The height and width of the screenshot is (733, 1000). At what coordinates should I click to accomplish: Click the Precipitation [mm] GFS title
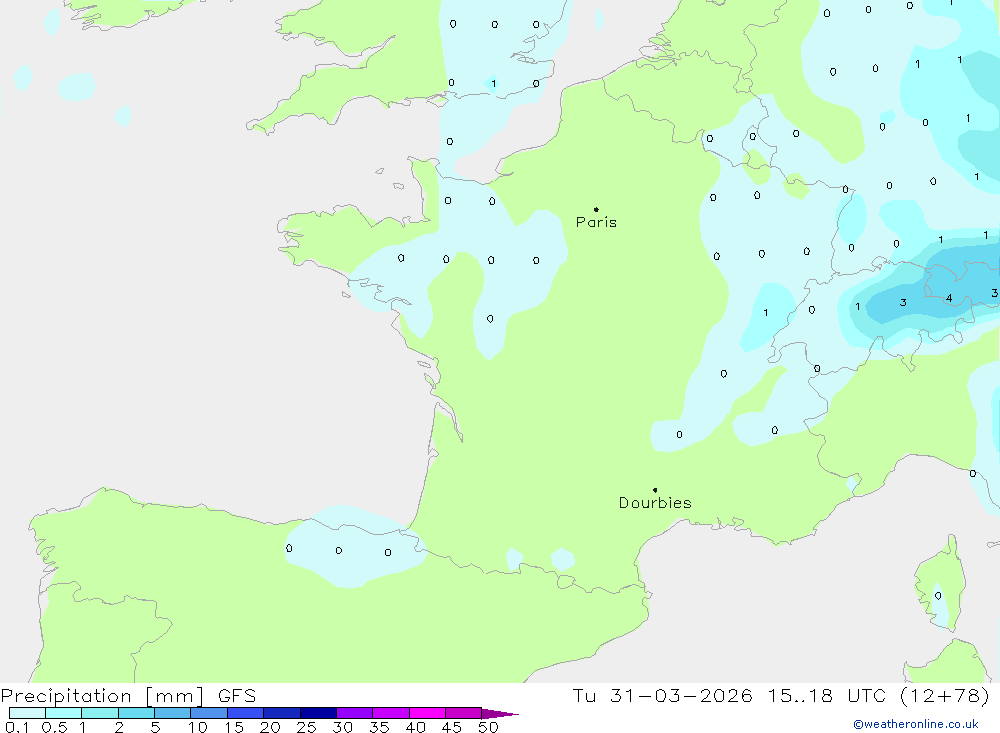(x=128, y=695)
